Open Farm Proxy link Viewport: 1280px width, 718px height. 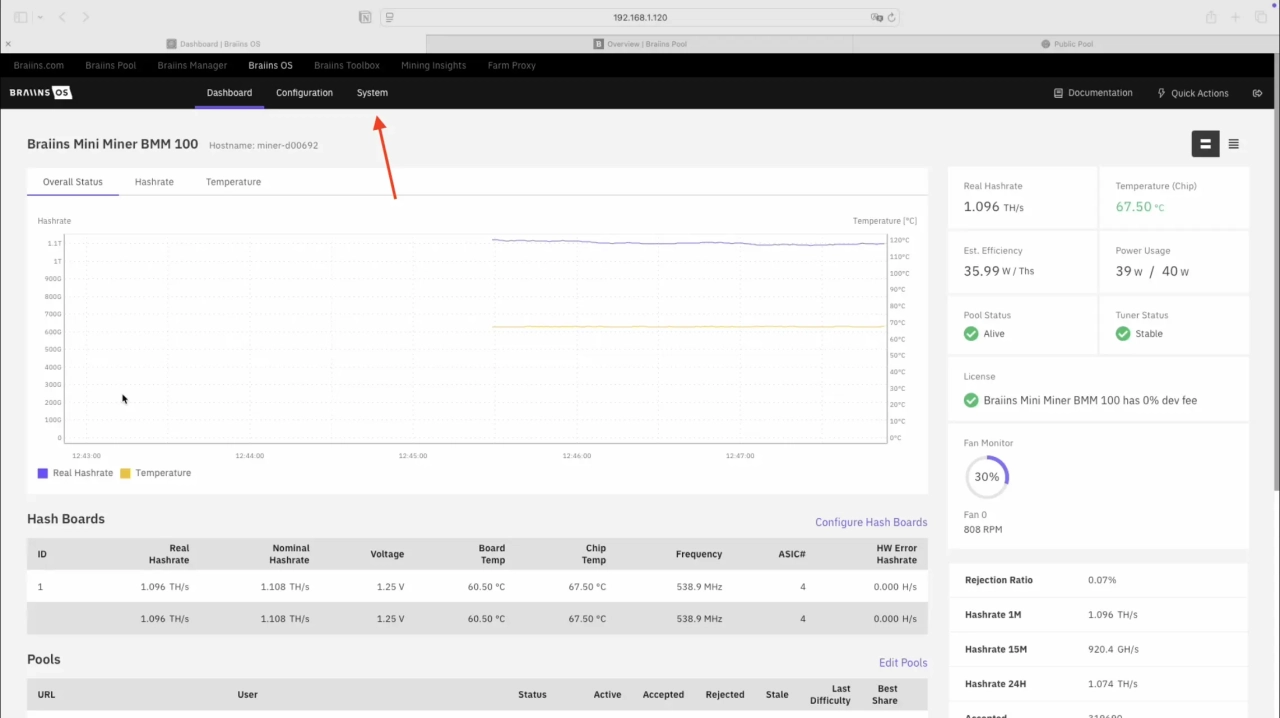click(512, 65)
